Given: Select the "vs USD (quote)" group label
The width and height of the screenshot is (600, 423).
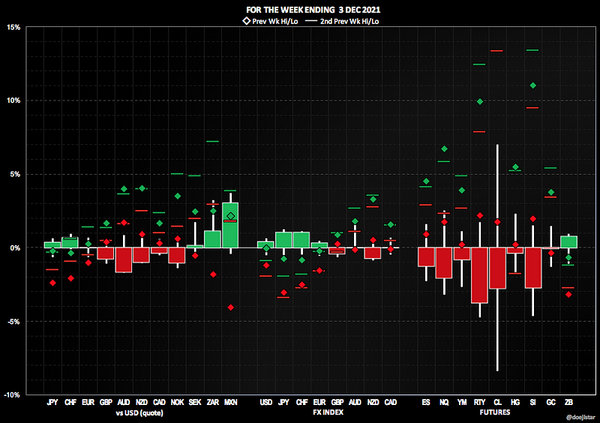Looking at the screenshot, I should coord(140,412).
